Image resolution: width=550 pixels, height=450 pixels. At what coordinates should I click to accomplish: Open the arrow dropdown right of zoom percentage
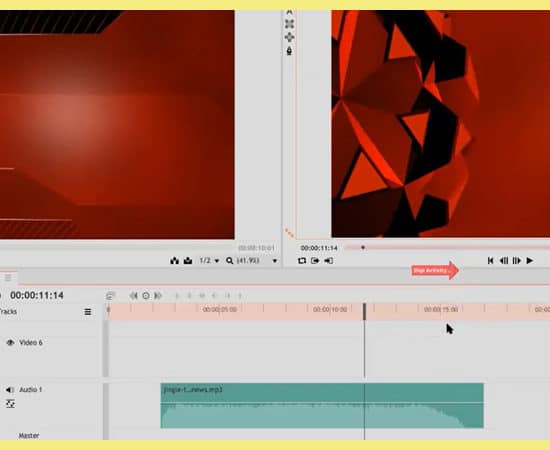pyautogui.click(x=275, y=261)
